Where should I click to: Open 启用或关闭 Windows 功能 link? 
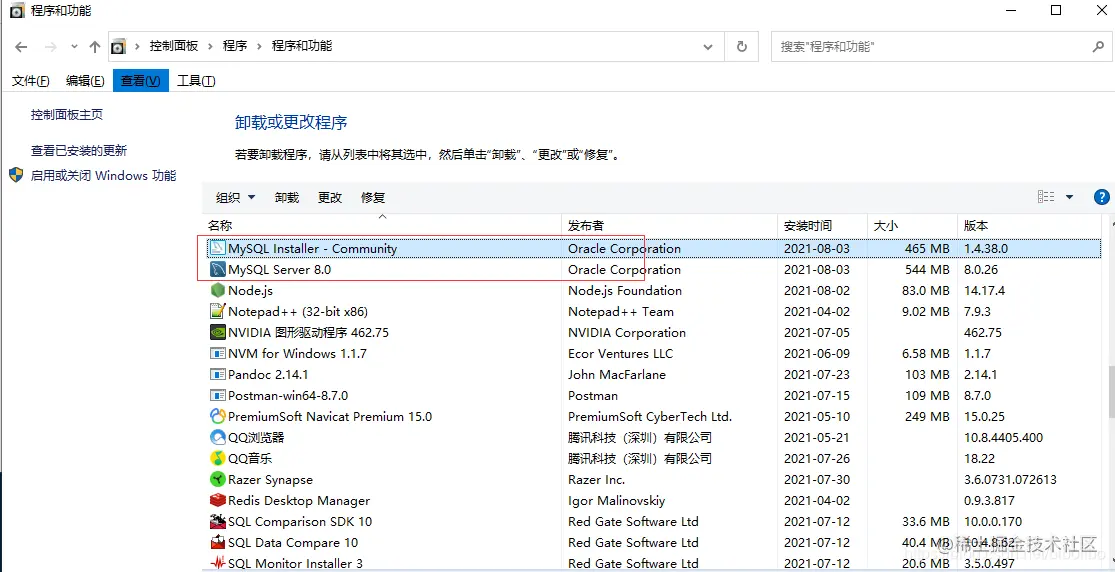pos(104,176)
